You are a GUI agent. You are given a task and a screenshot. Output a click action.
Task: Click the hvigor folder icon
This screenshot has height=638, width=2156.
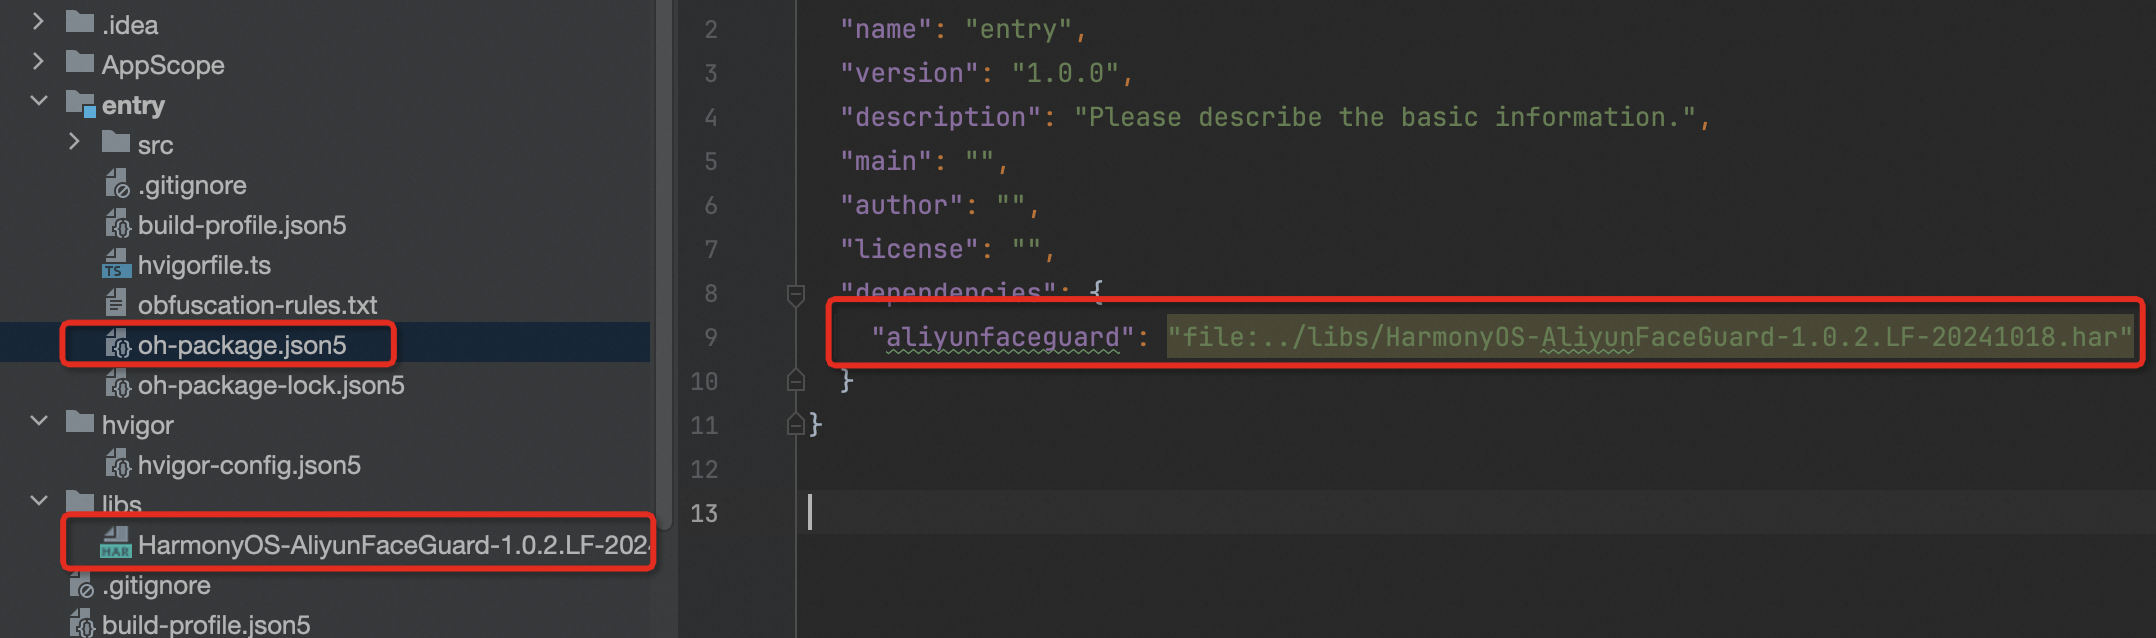(80, 422)
